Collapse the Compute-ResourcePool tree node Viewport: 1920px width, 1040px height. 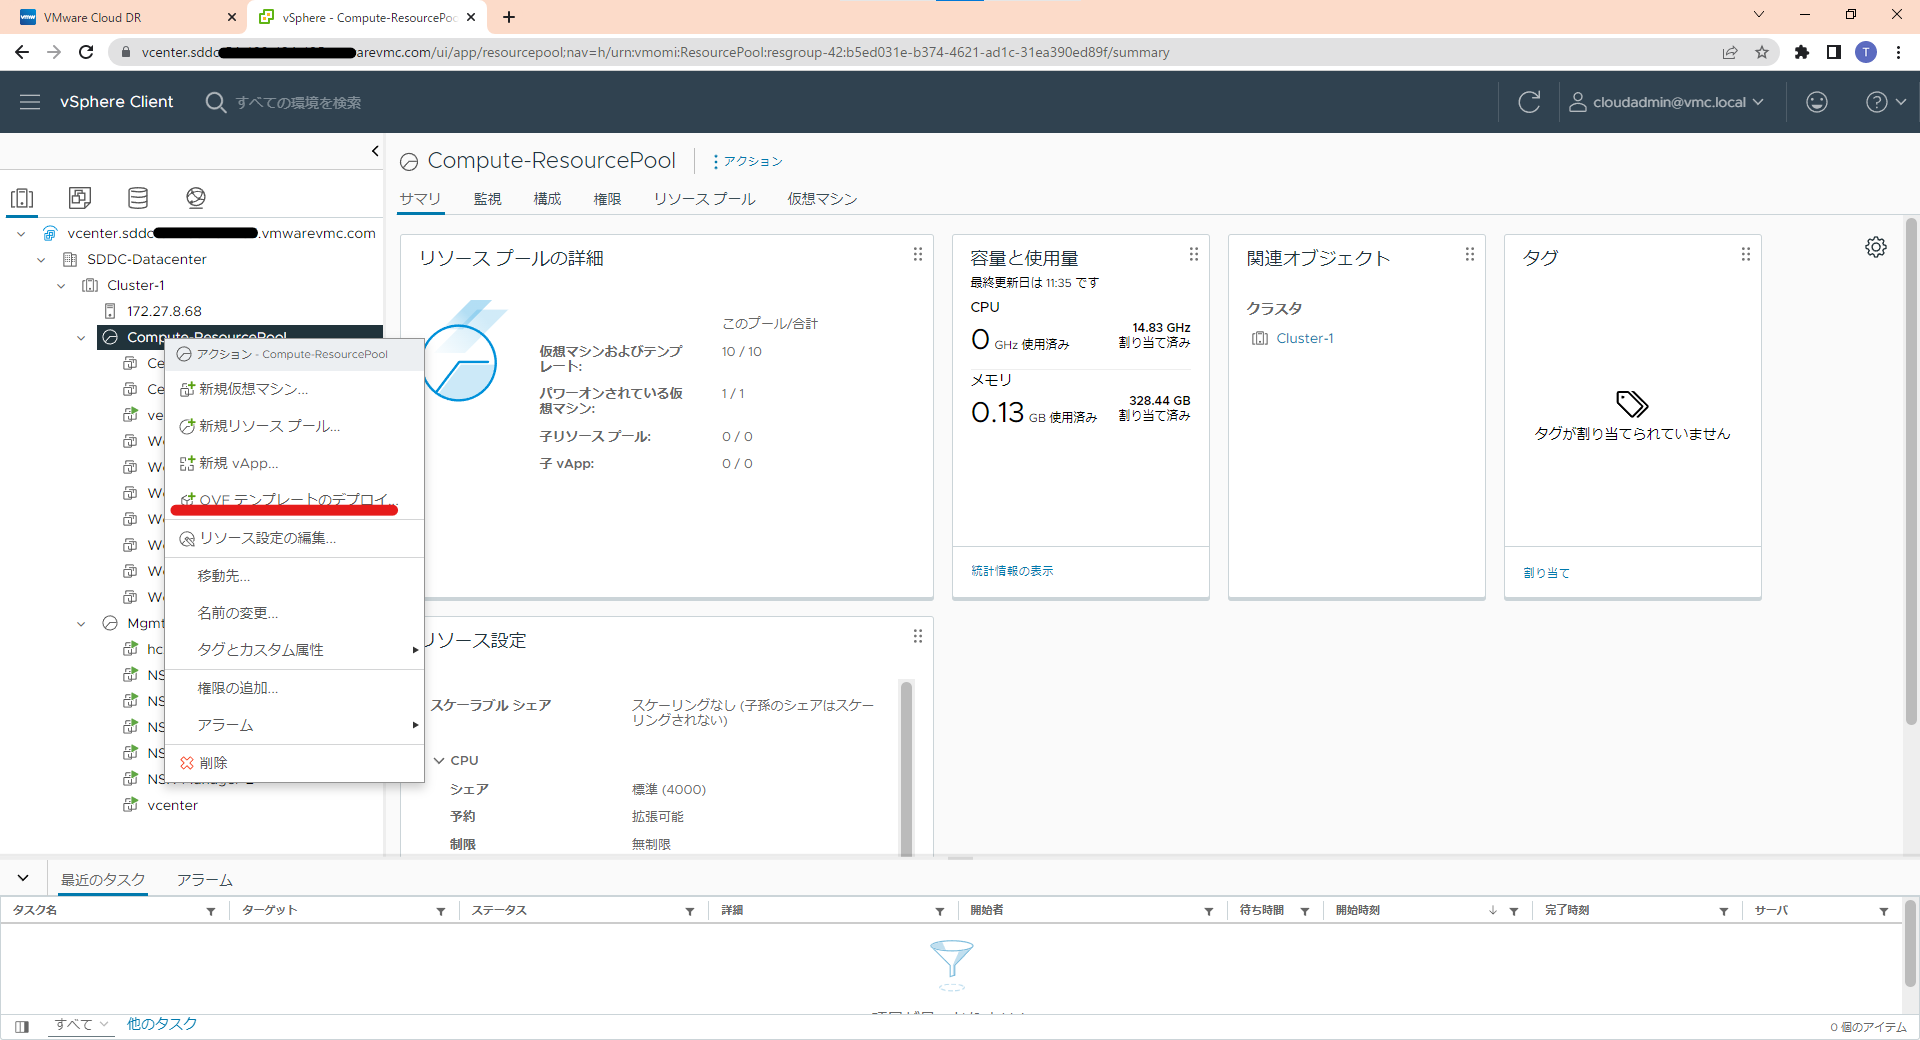click(81, 338)
